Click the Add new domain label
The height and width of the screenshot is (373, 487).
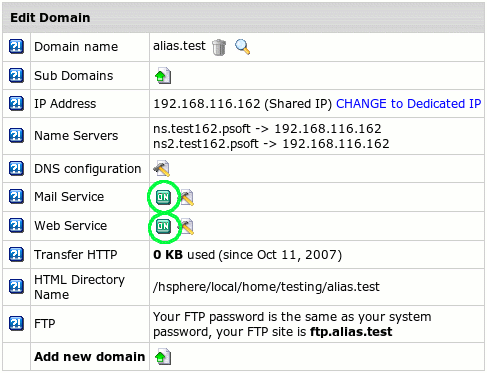(90, 357)
